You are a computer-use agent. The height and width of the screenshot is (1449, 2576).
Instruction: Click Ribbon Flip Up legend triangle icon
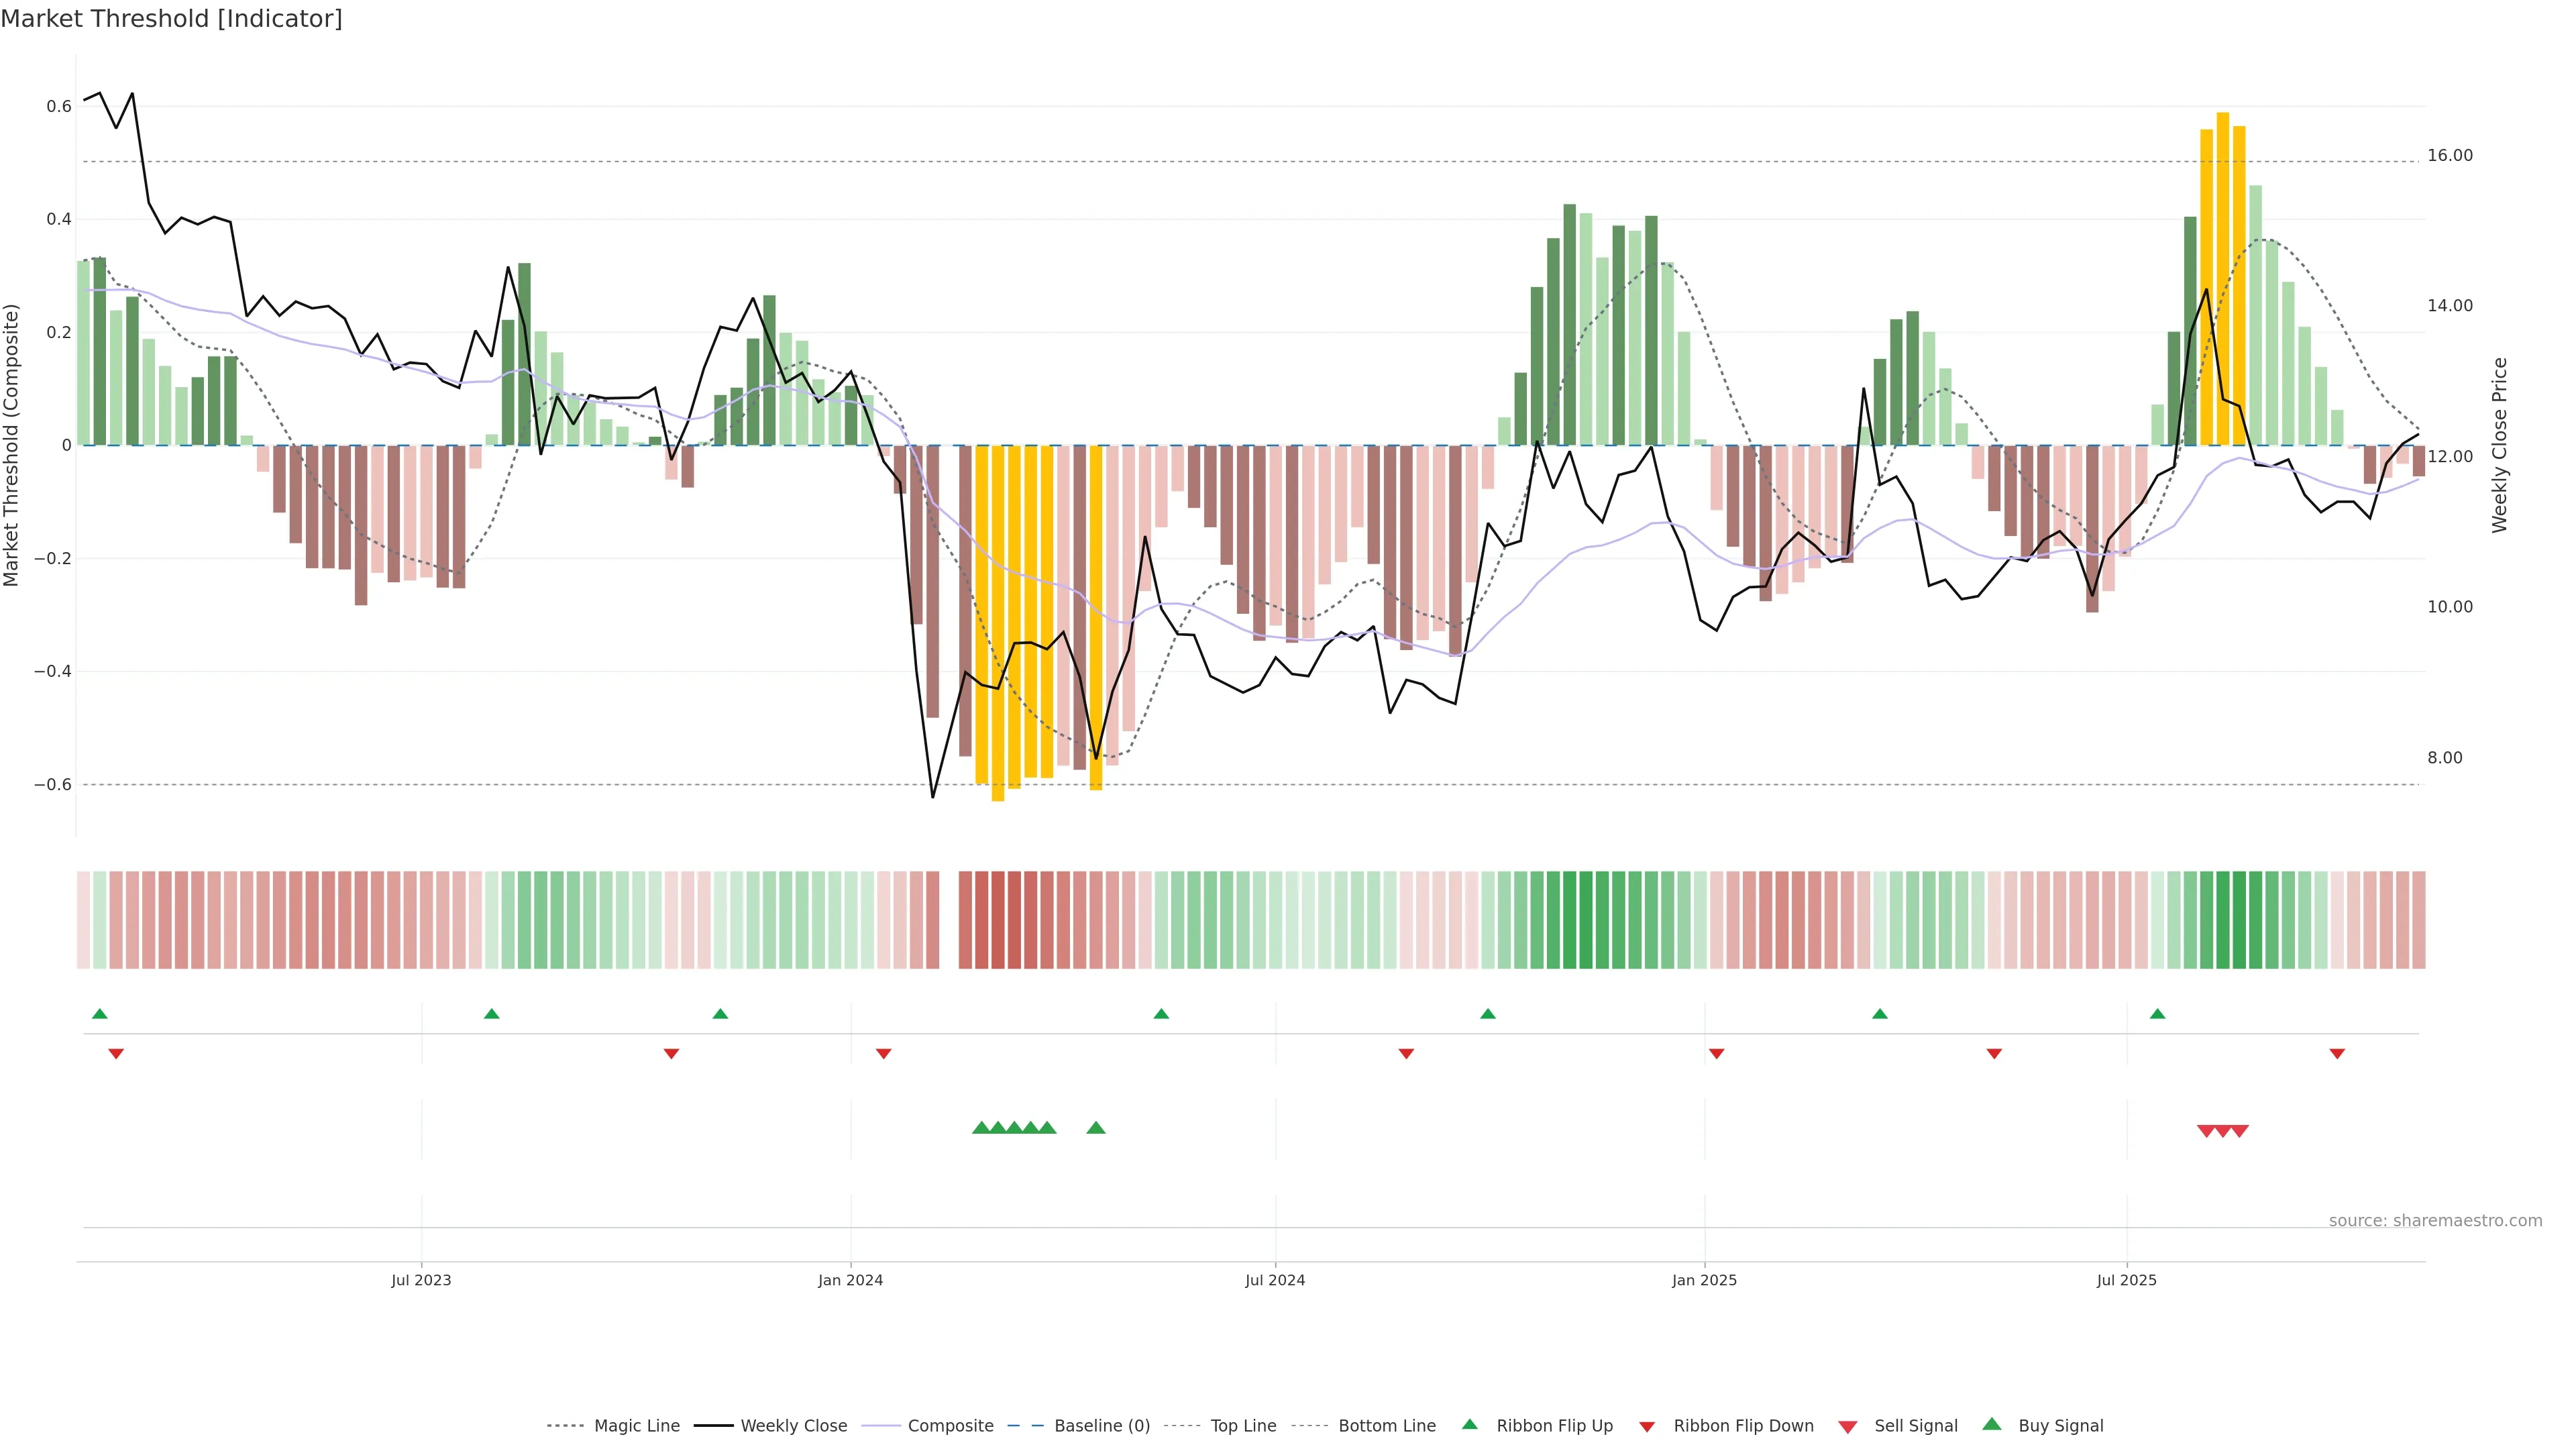(1469, 1425)
